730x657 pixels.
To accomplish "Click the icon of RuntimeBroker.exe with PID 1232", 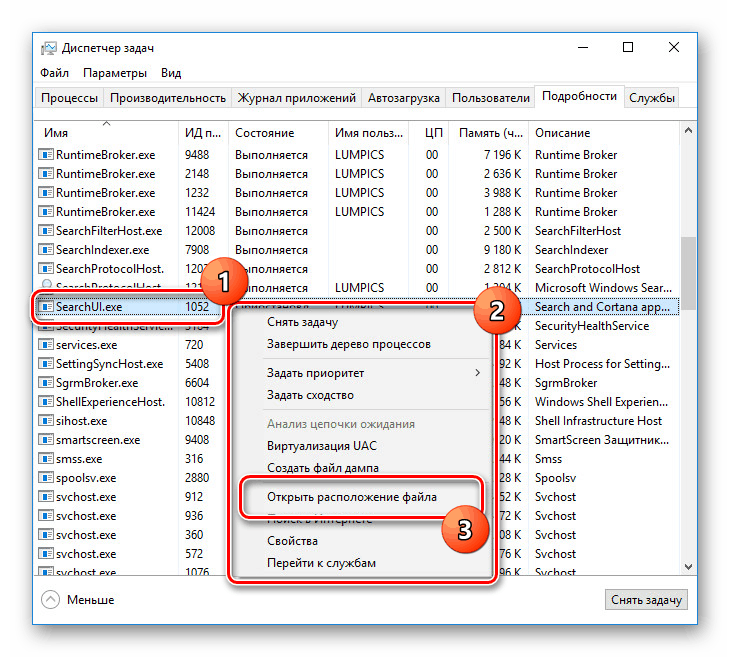I will (x=46, y=193).
